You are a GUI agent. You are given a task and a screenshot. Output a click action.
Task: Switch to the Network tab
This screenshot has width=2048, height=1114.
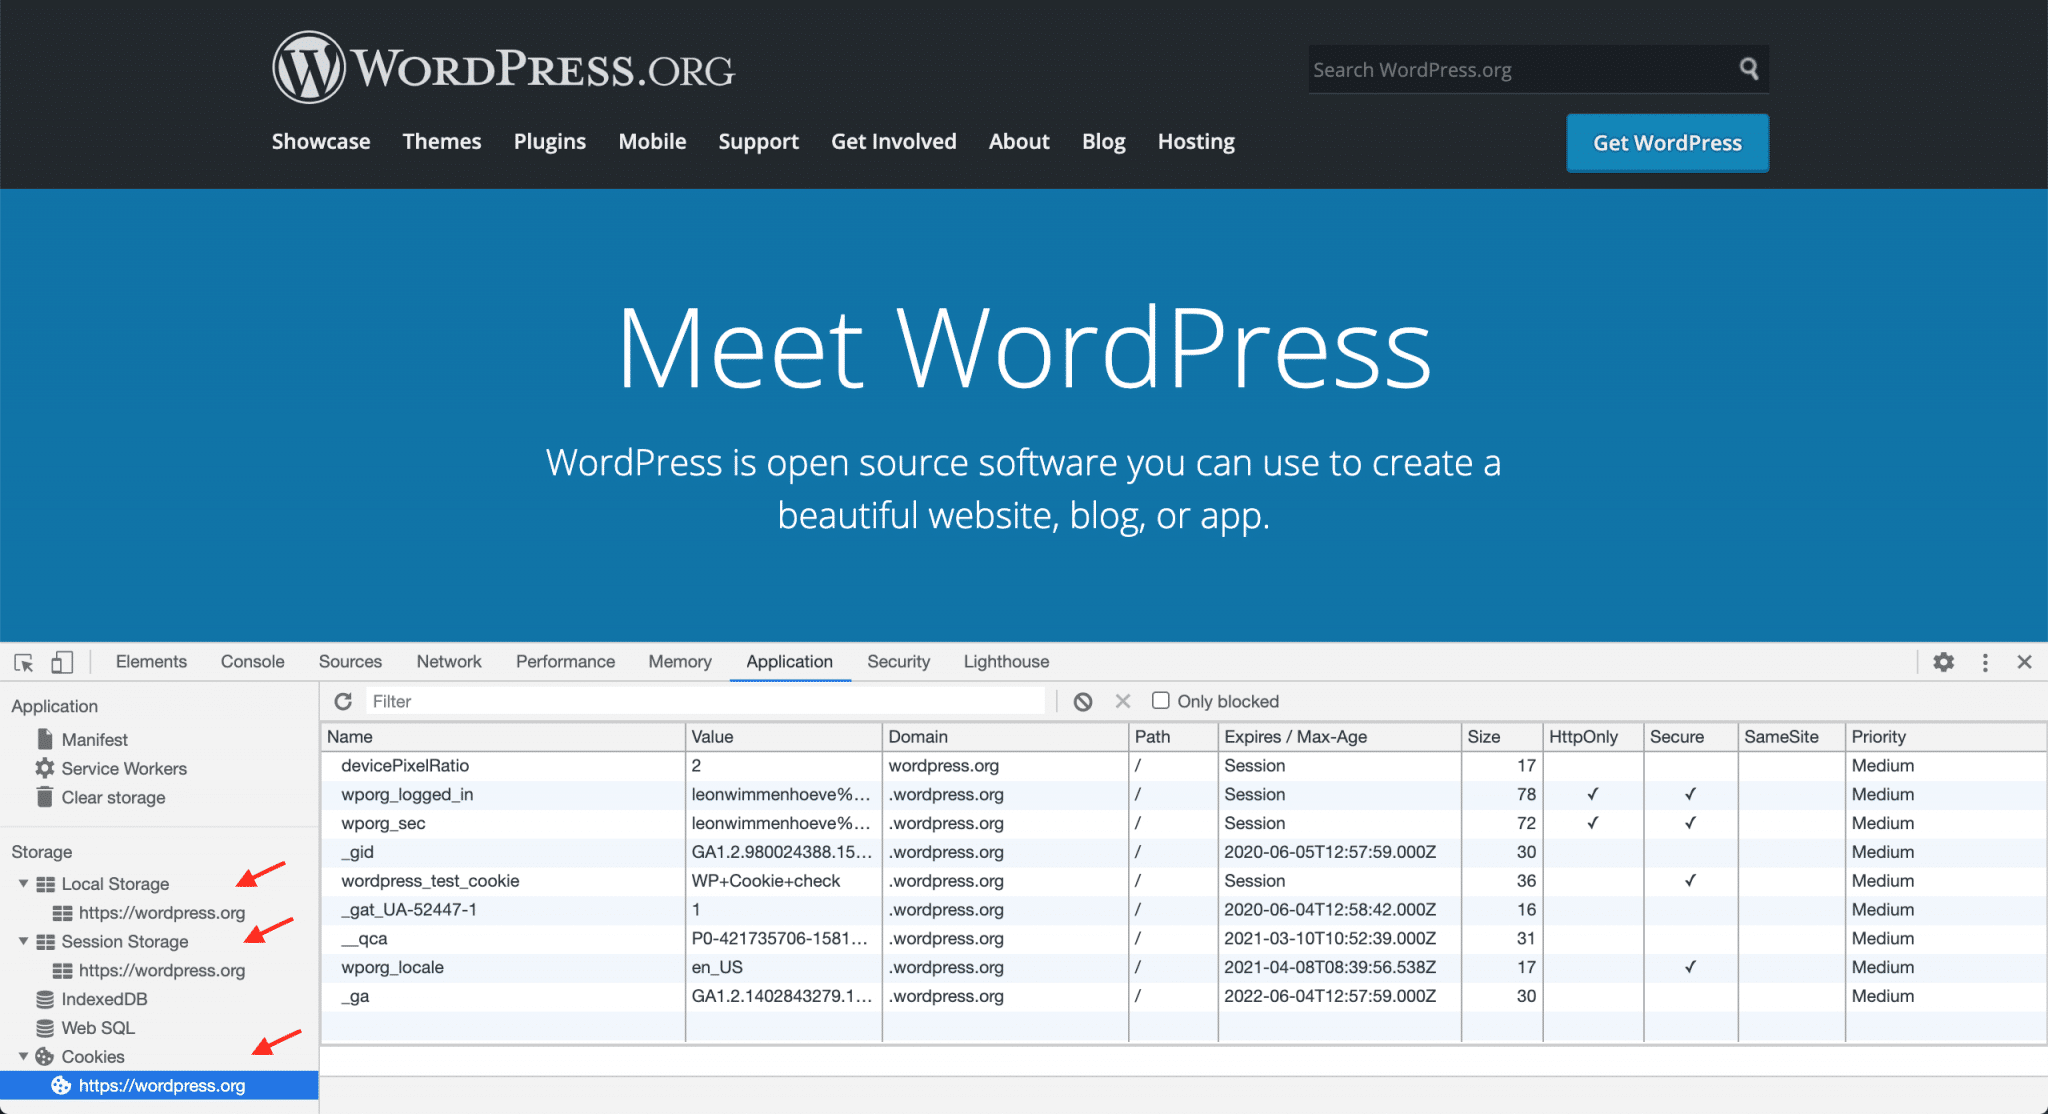pyautogui.click(x=449, y=662)
